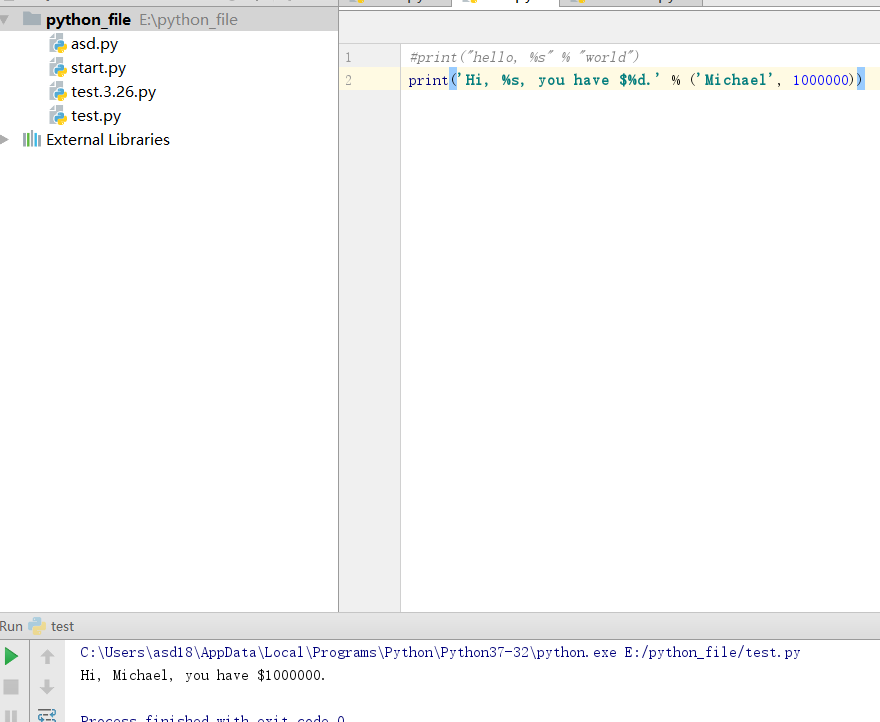
Task: Click the start.py Python file icon
Action: [58, 68]
